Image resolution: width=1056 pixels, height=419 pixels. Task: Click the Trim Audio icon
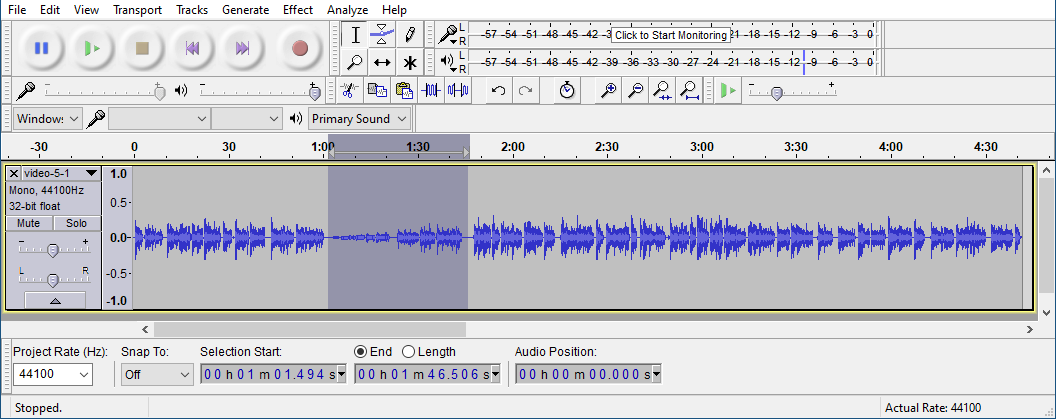pyautogui.click(x=431, y=90)
